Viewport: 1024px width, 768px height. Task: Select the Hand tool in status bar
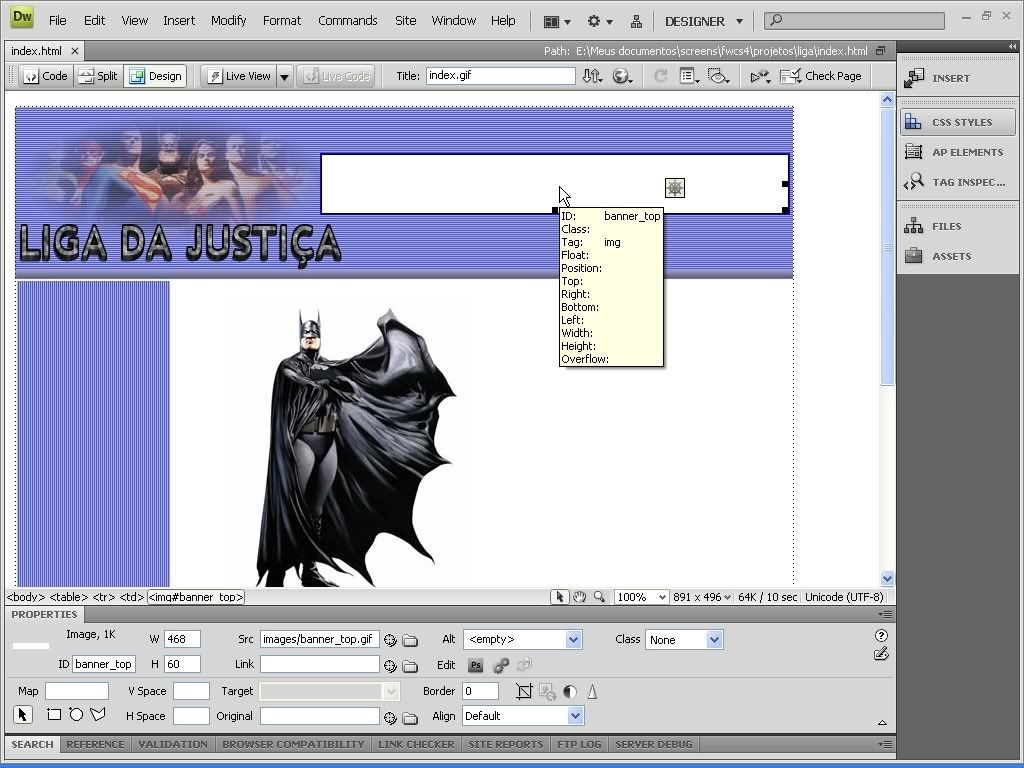tap(579, 597)
